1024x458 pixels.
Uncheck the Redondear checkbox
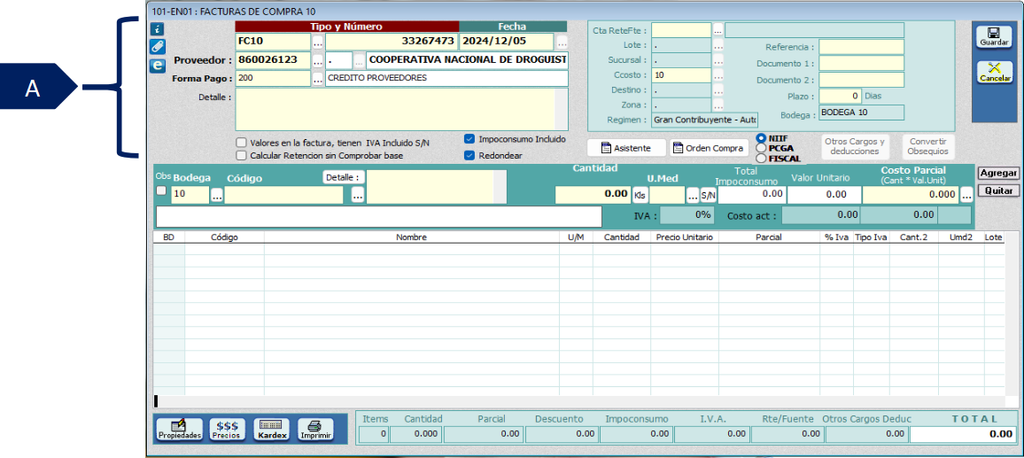(x=469, y=155)
